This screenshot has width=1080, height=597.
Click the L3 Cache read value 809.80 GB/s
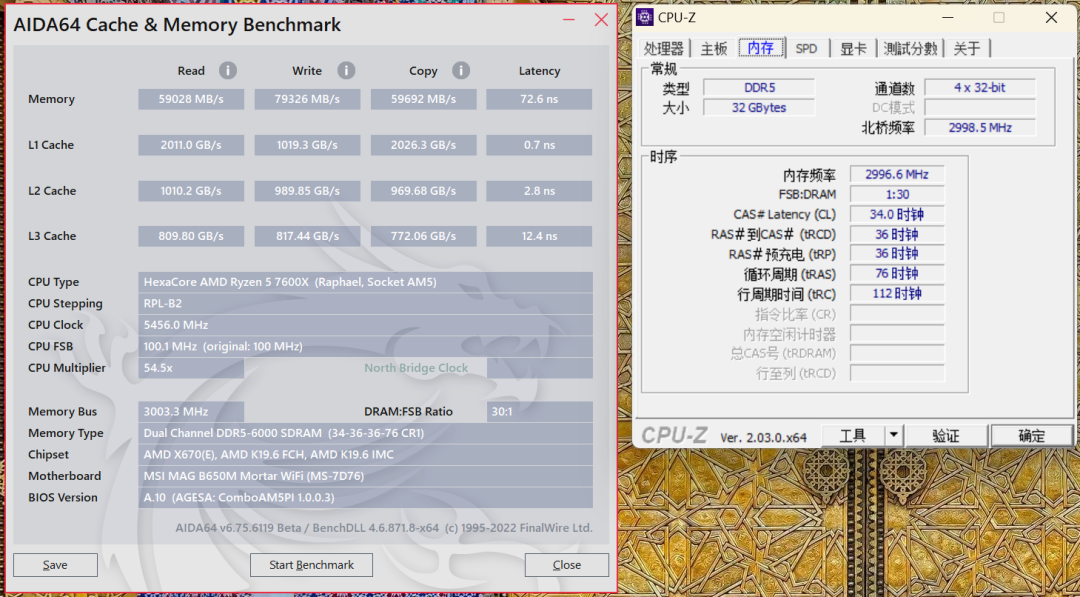tap(191, 236)
